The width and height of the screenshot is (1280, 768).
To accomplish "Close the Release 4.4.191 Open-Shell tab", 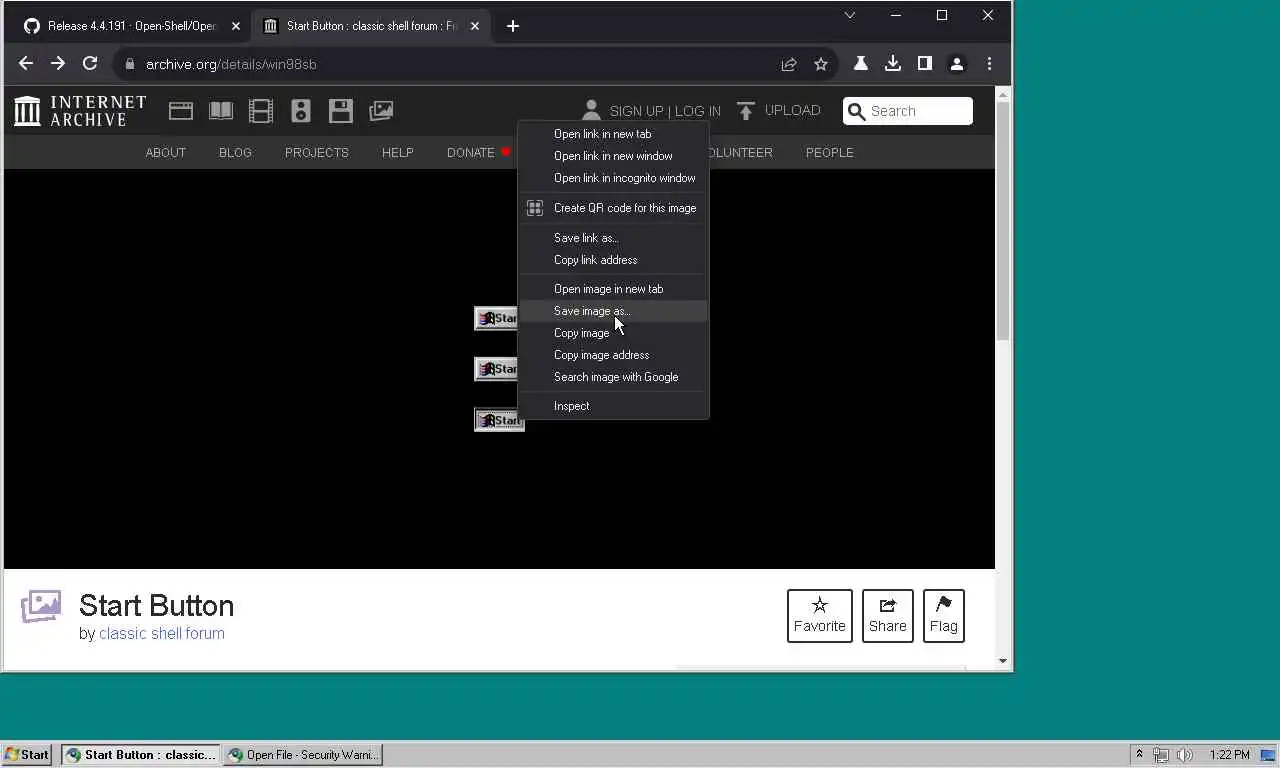I will [236, 26].
